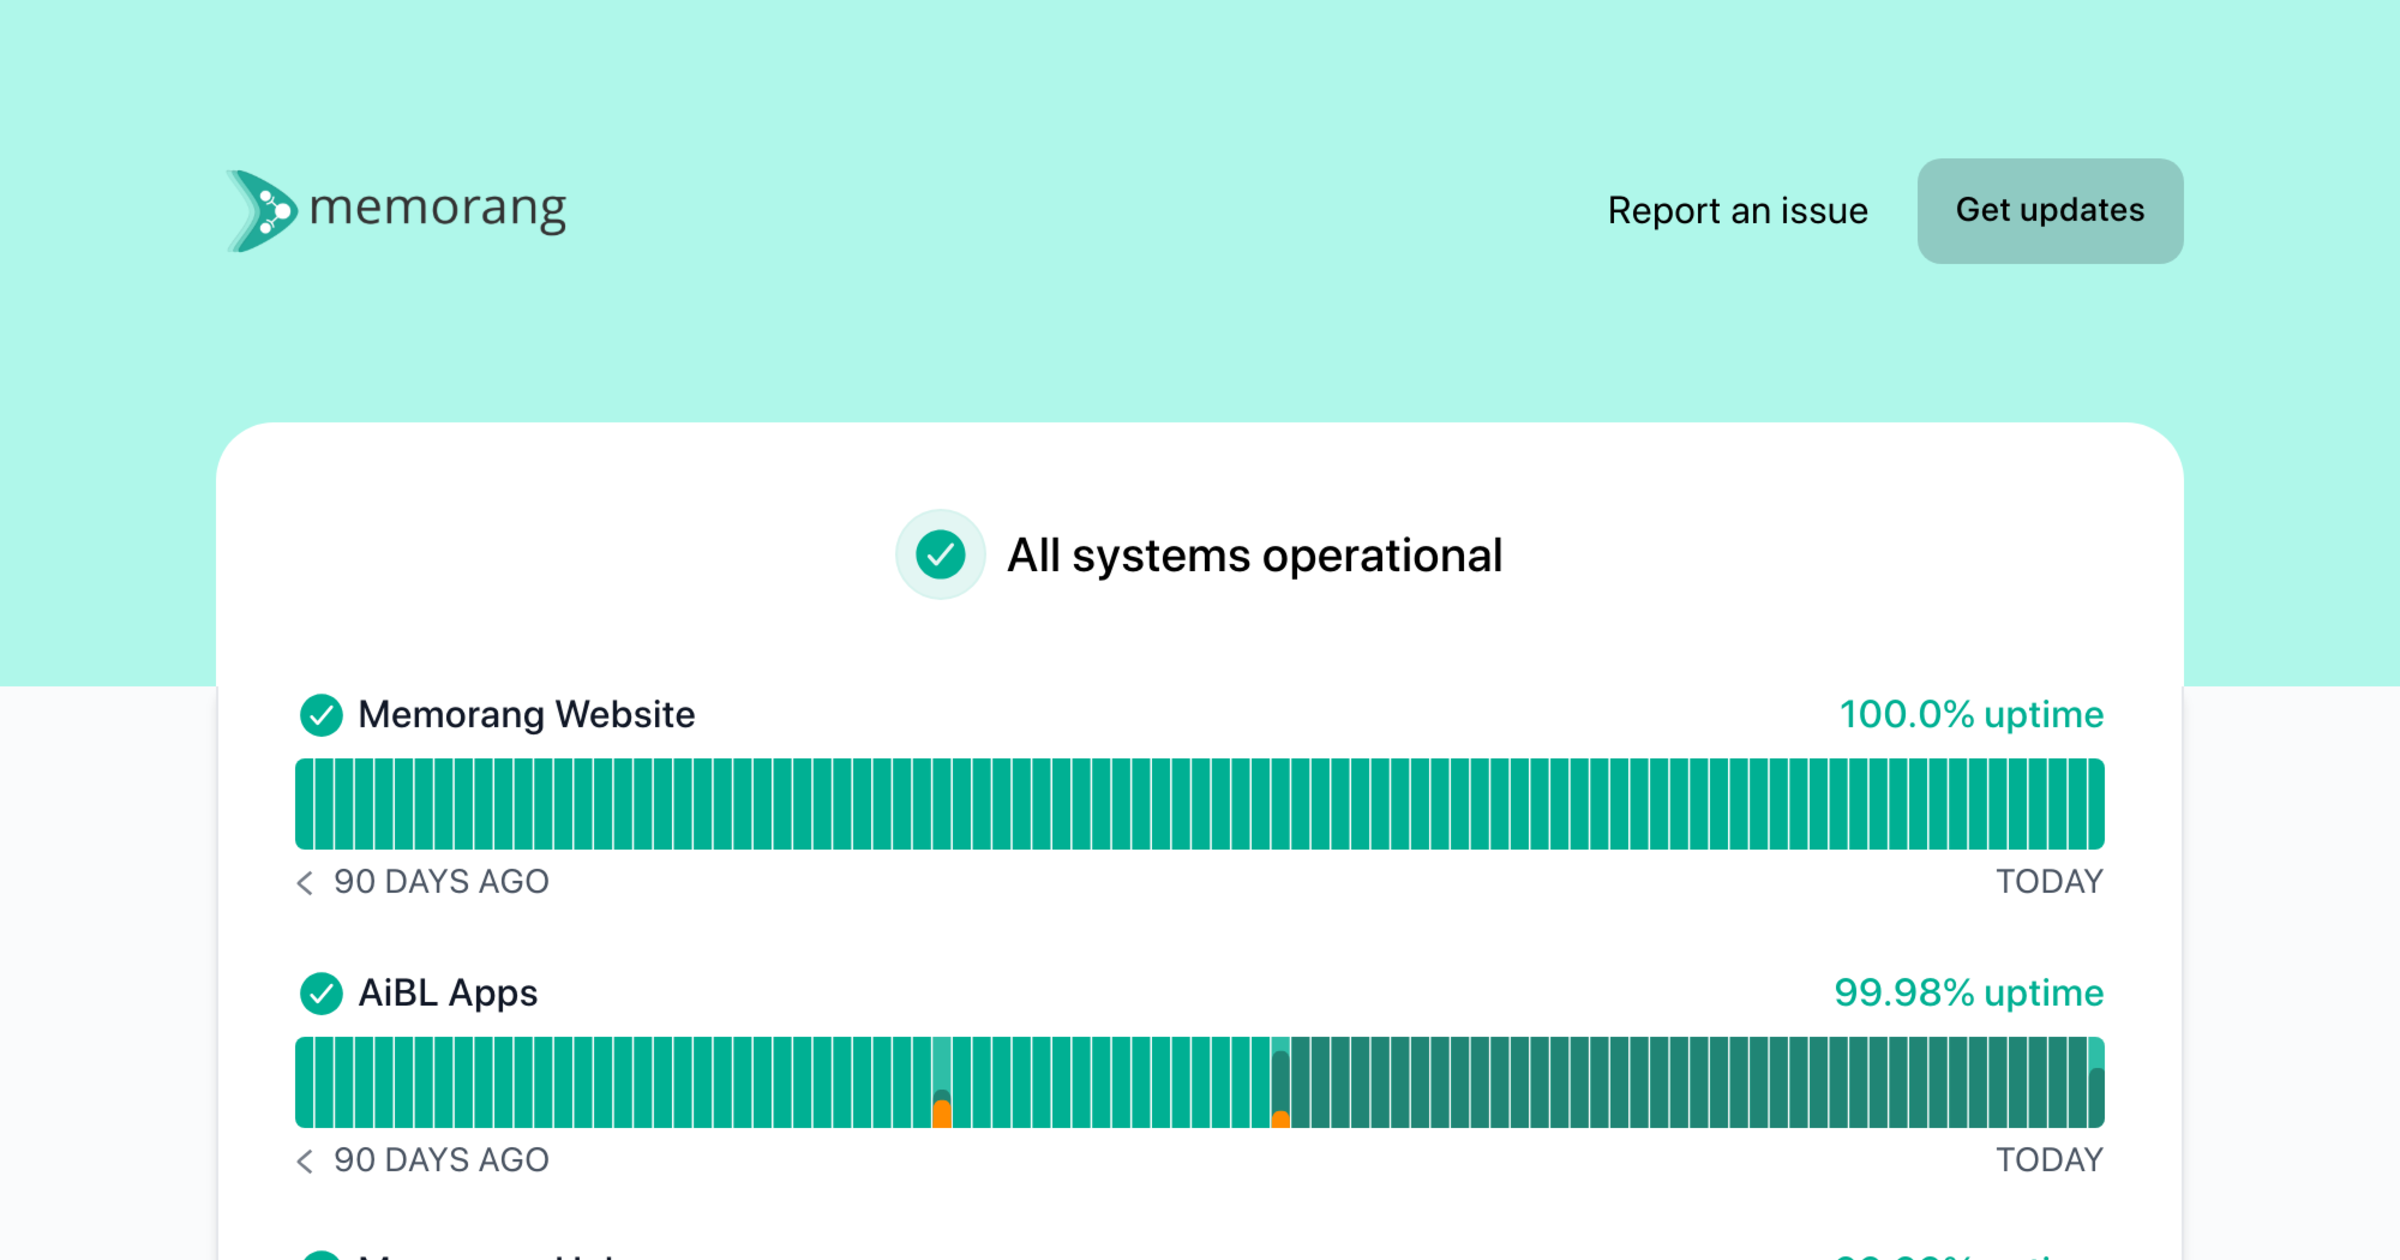
Task: Click the 100.0% uptime label
Action: tap(1971, 715)
